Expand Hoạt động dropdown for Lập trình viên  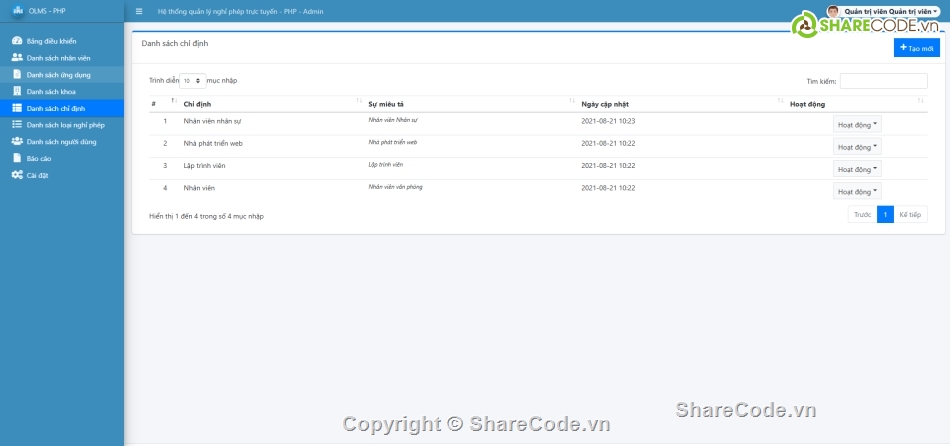857,169
